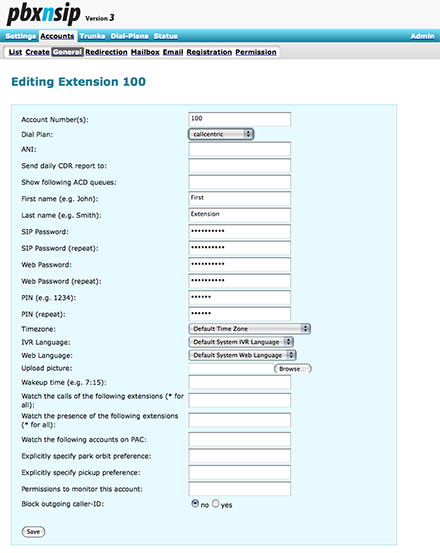The height and width of the screenshot is (553, 440).
Task: Expand the Timezone dropdown
Action: (249, 329)
